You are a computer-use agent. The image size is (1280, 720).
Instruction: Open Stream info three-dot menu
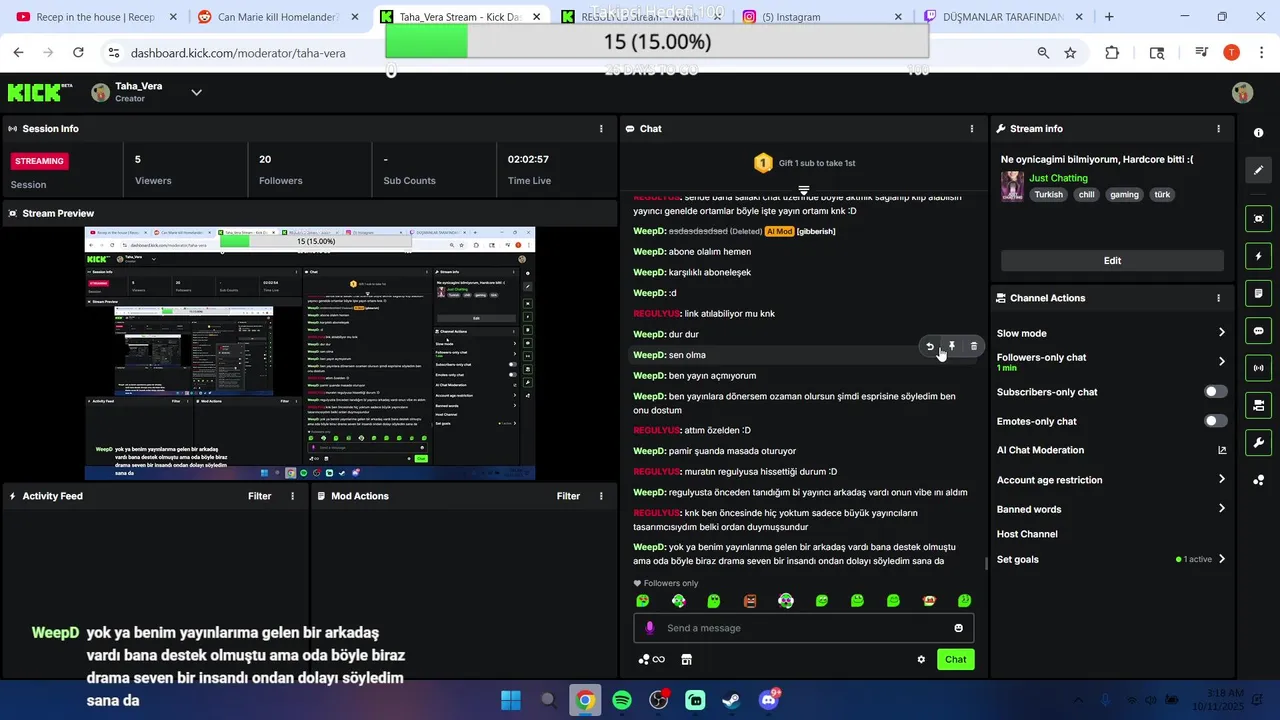tap(1218, 129)
